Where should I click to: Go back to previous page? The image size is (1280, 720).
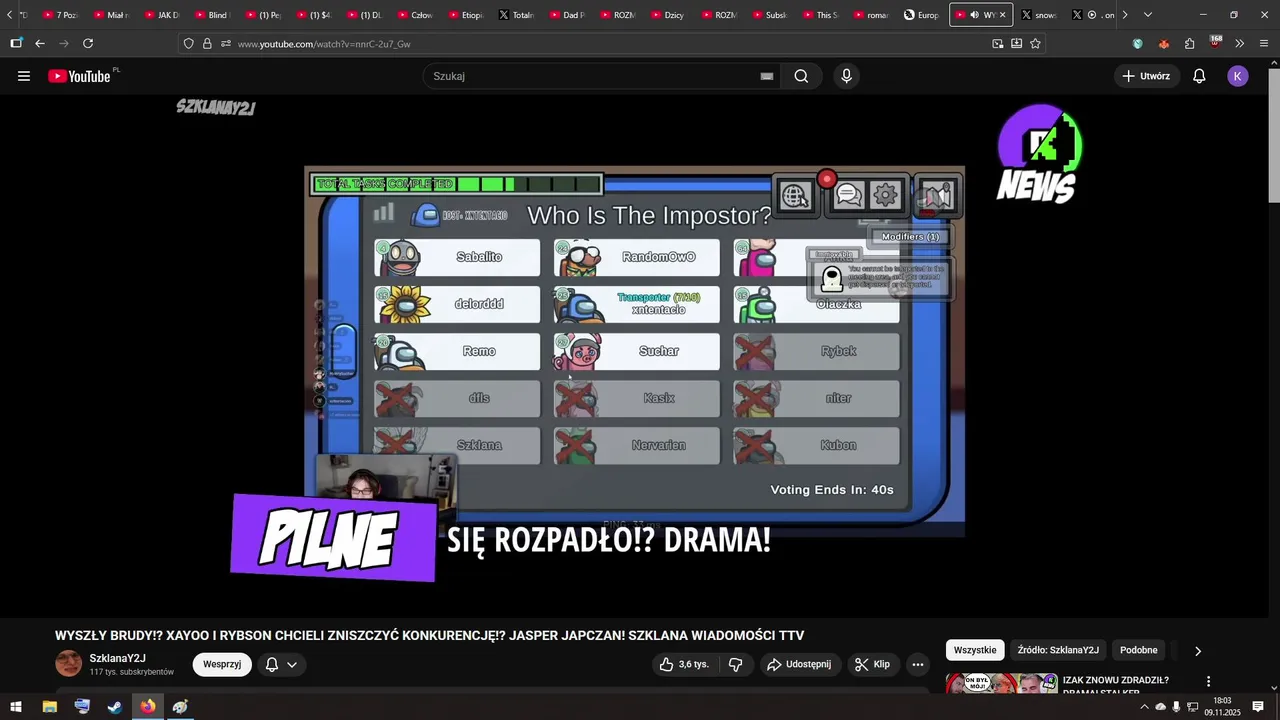(40, 43)
